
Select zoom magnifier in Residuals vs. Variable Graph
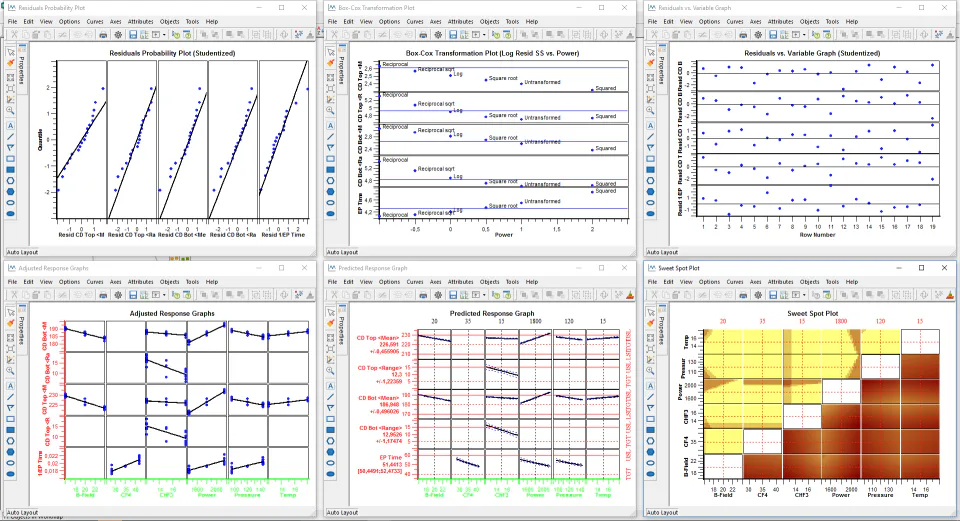point(651,110)
